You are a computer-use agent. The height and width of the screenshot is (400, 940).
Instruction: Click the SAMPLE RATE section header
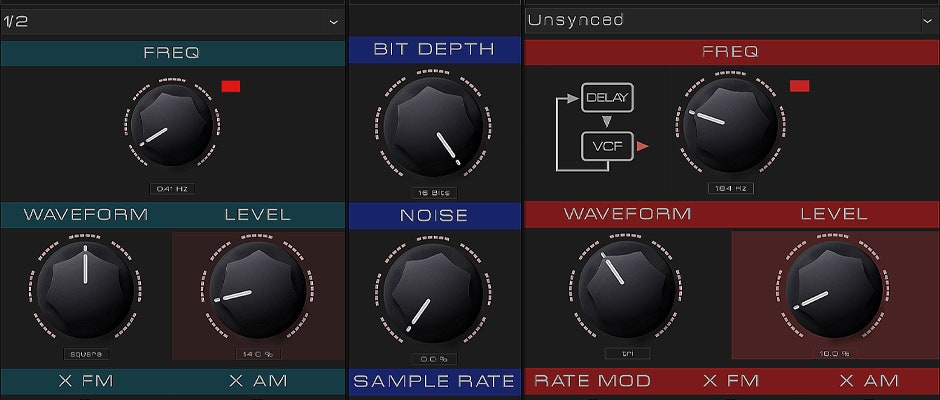434,381
